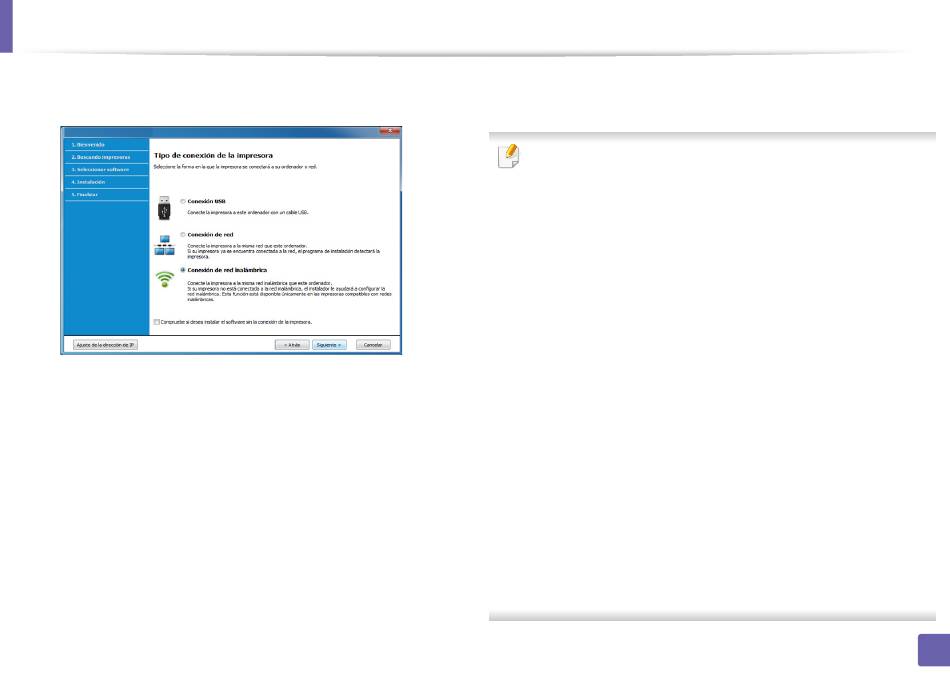Select the Conexión de red inalámbrica radio button
Viewport: 950px width, 674px height.
183,270
